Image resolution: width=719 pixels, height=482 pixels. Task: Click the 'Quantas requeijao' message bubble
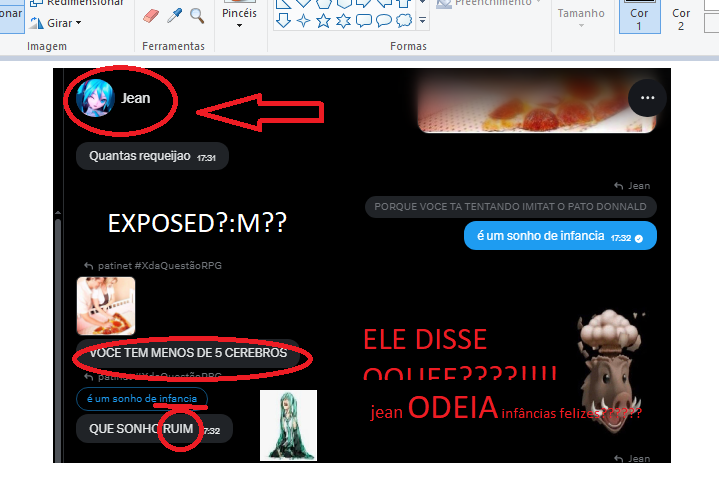pyautogui.click(x=152, y=156)
